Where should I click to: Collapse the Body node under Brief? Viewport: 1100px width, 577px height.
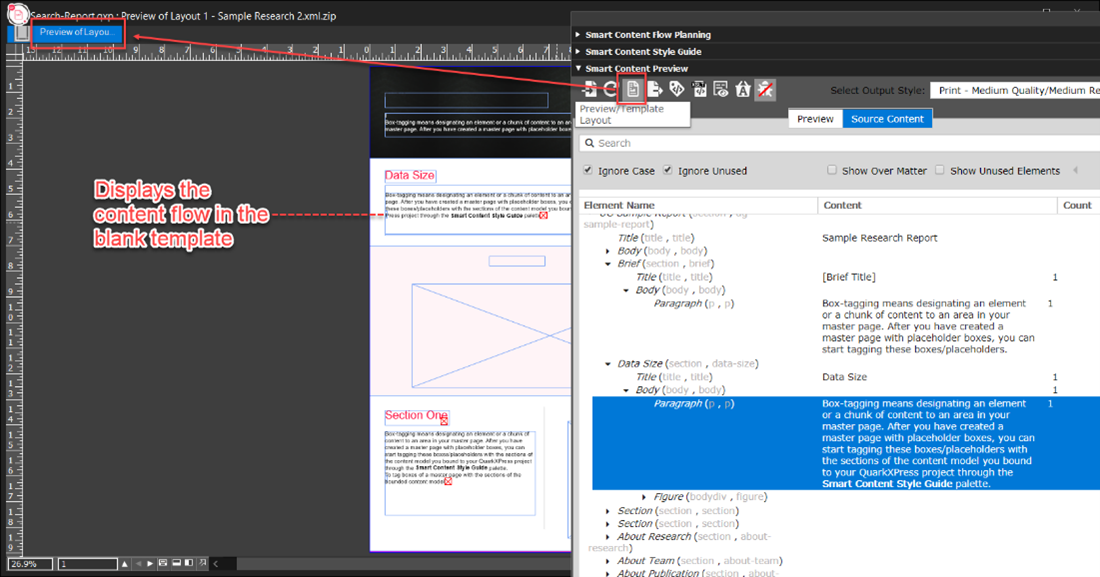(x=626, y=291)
